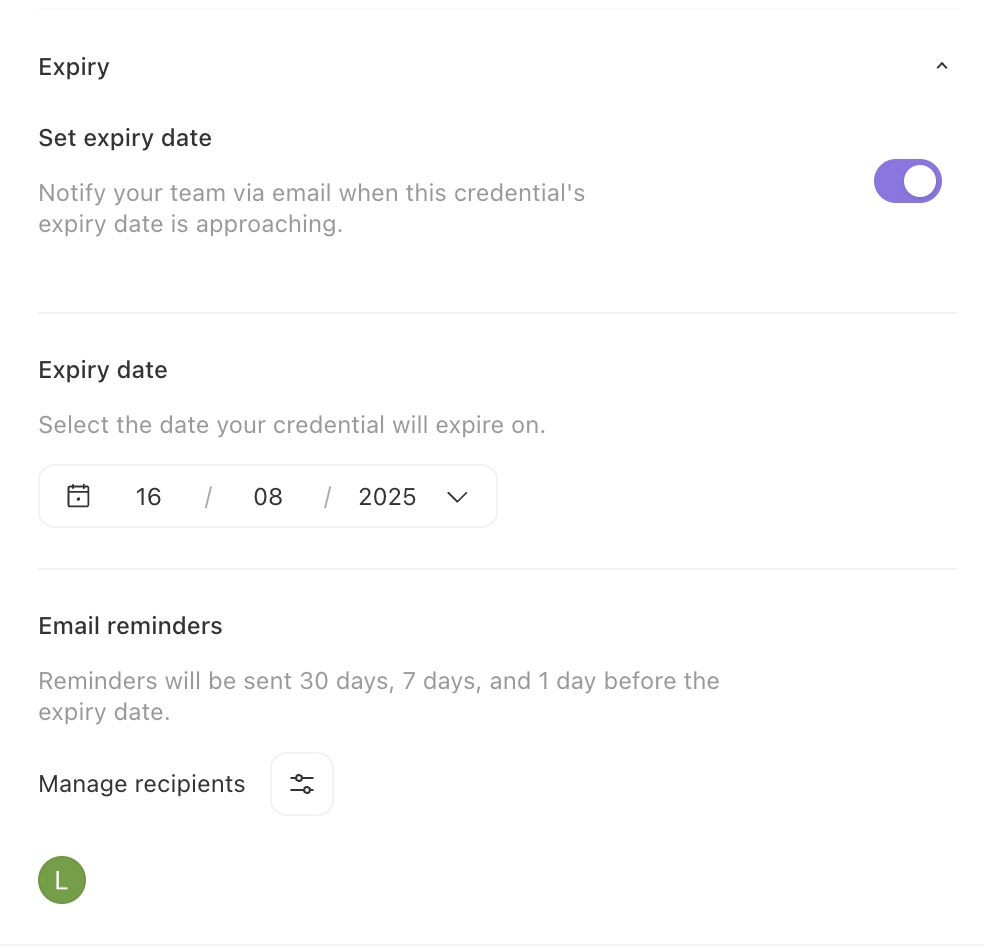Click the Email reminders heading
Image resolution: width=984 pixels, height=948 pixels.
(130, 626)
